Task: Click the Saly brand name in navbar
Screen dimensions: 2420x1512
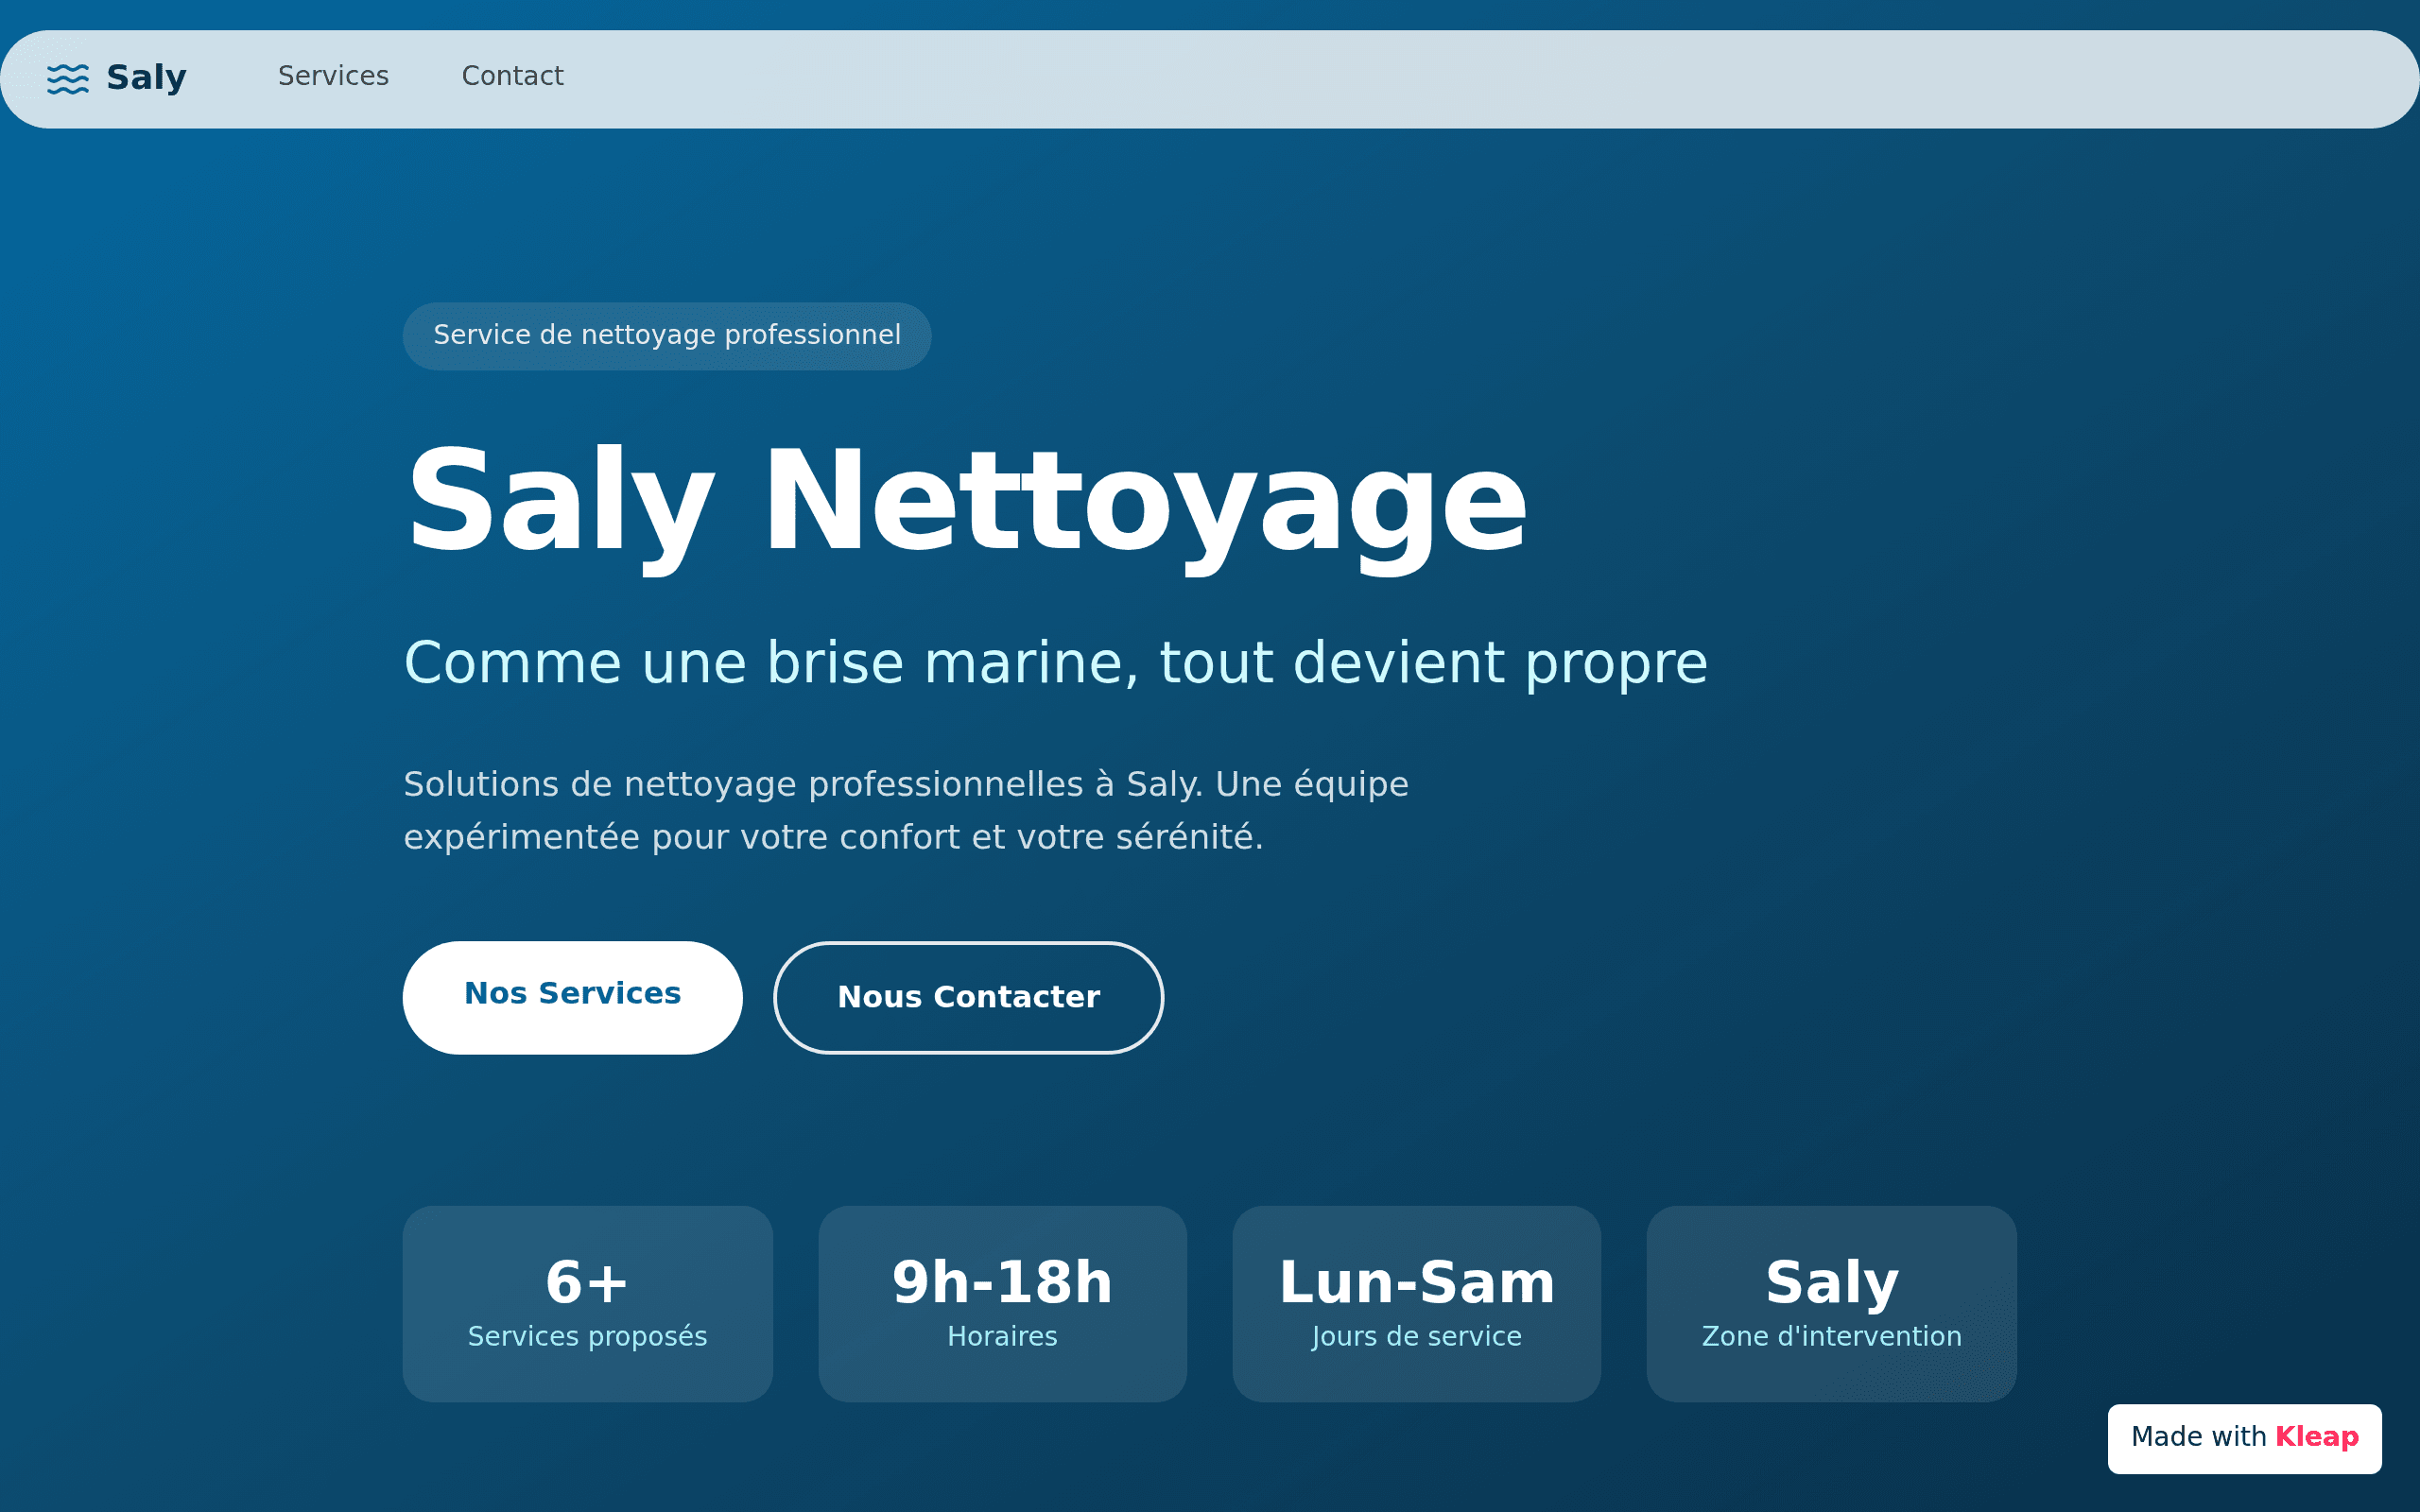Action: click(x=146, y=77)
